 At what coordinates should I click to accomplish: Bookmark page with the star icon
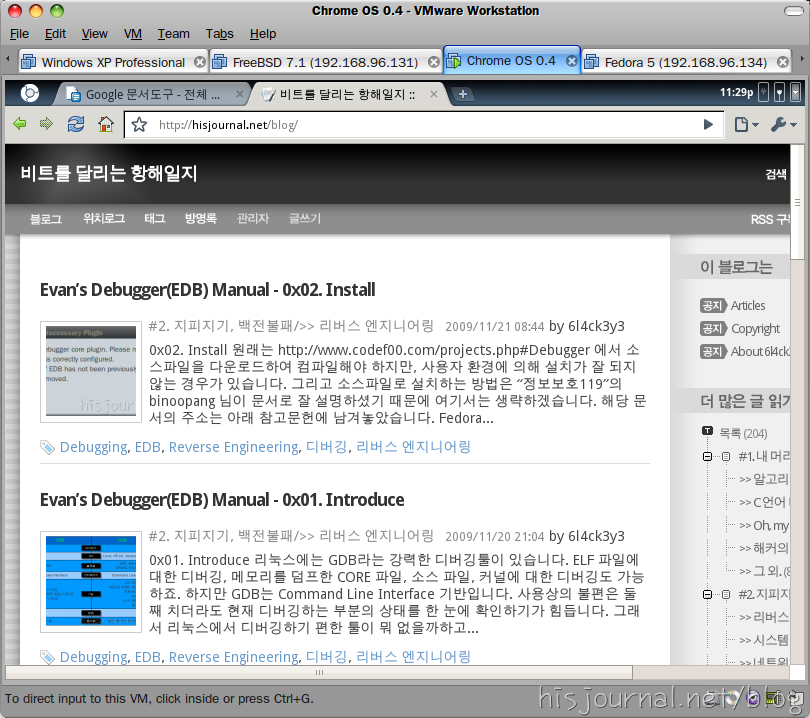click(x=139, y=124)
